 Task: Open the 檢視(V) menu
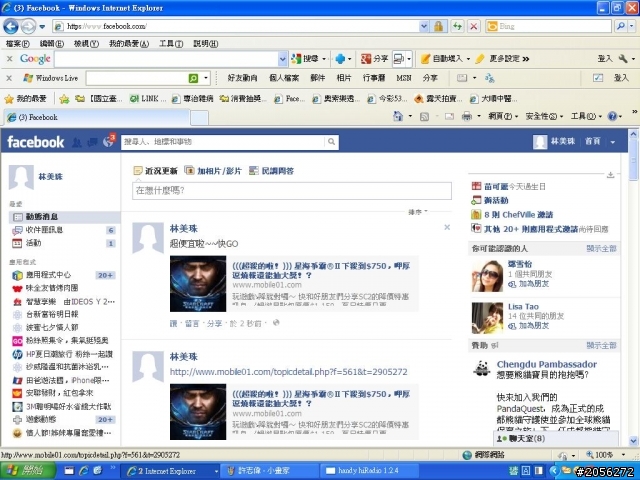86,44
